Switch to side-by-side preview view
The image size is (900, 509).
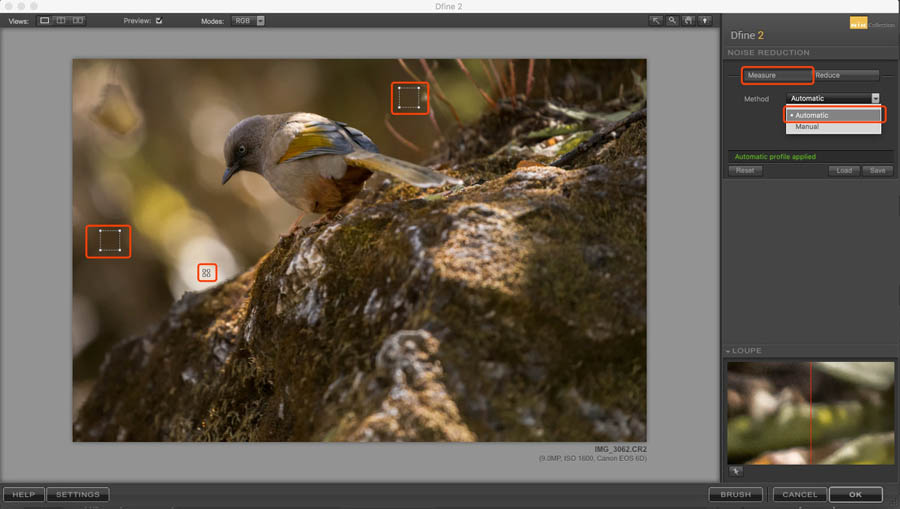click(77, 21)
